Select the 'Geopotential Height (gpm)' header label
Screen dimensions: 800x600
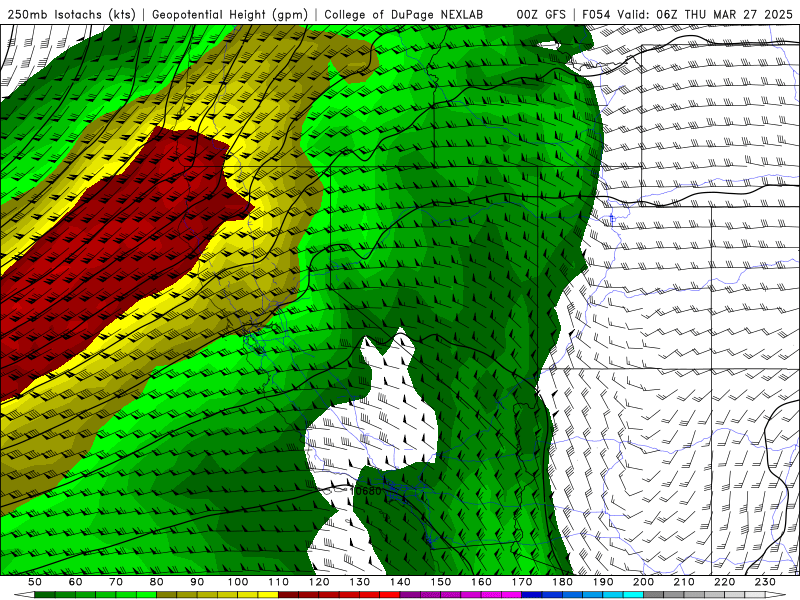[x=230, y=14]
